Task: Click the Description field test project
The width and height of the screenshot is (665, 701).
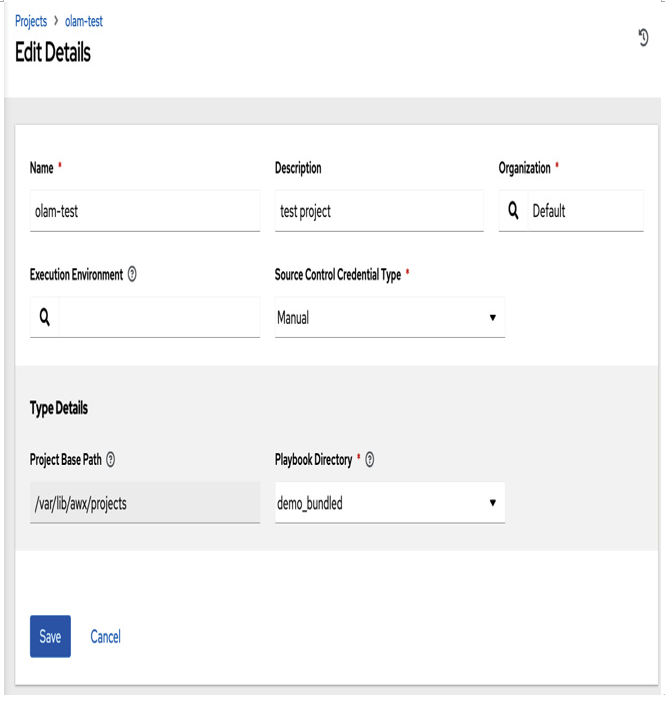Action: coord(379,211)
